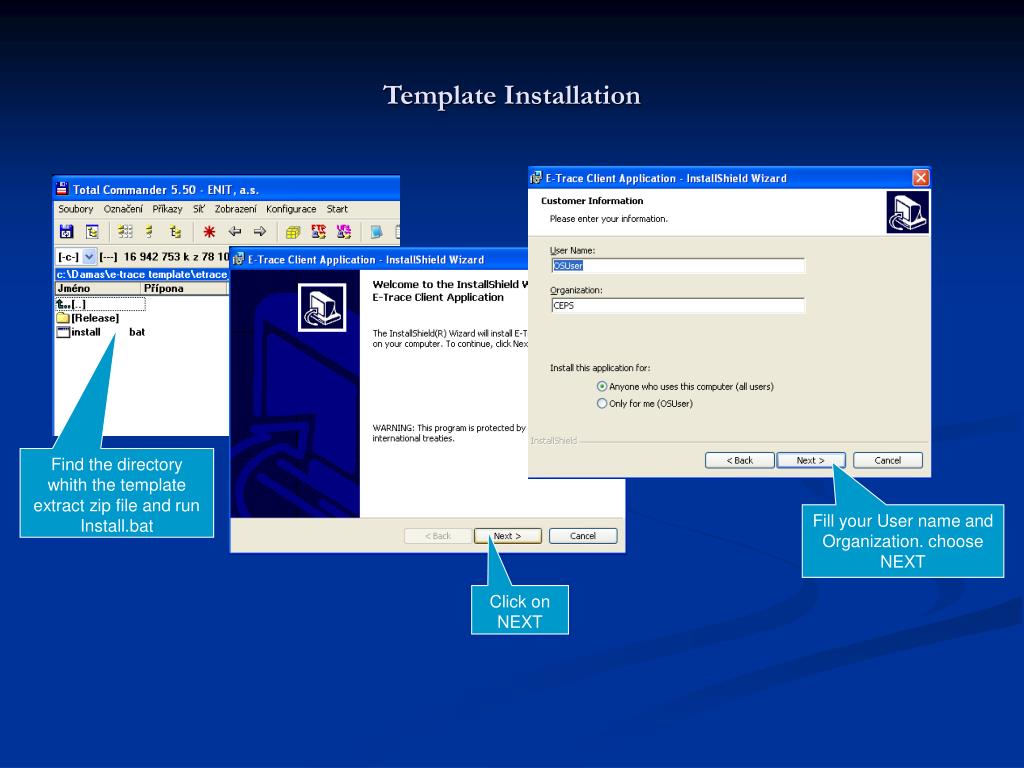The image size is (1024, 768).
Task: Open the Start menu in Total Commander
Action: tap(337, 209)
